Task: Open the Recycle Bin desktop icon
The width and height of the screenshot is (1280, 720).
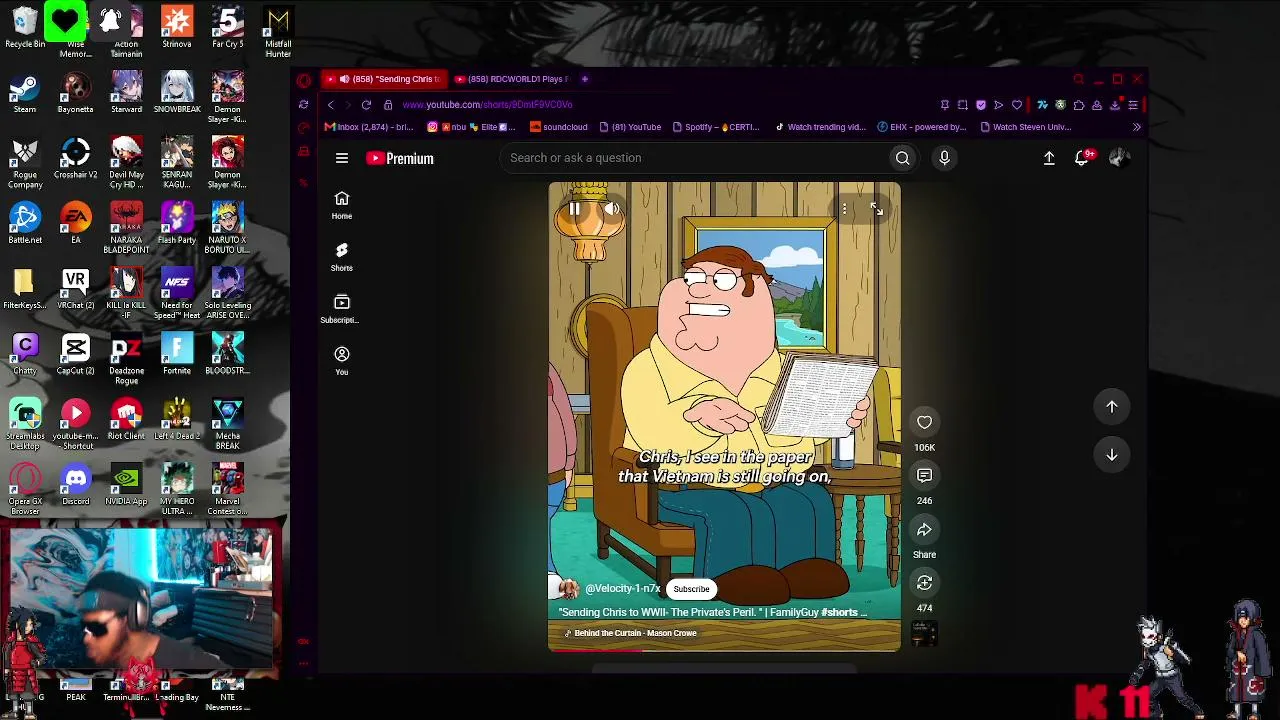Action: 25,28
